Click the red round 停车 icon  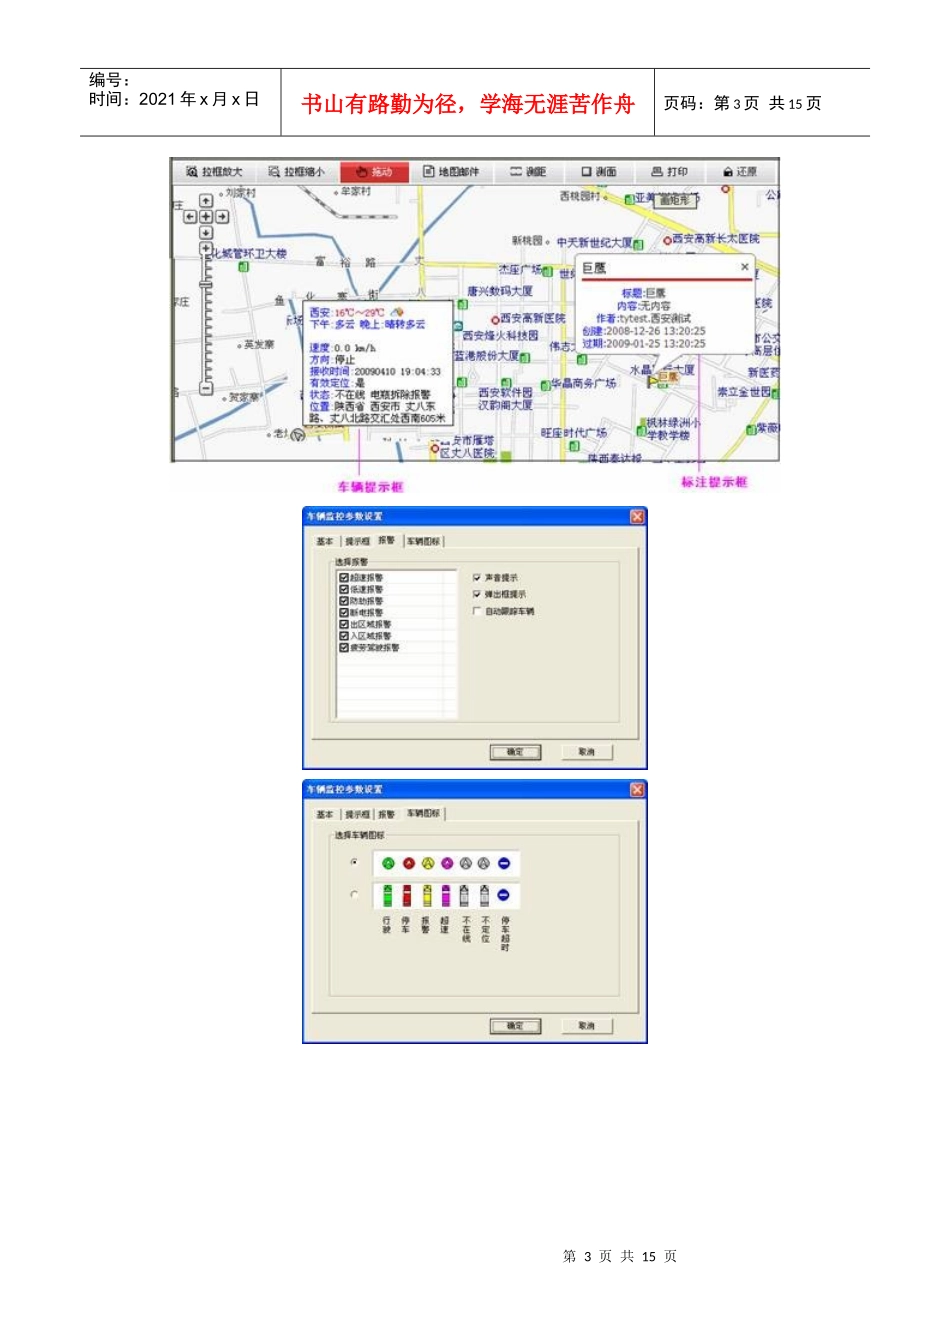409,863
